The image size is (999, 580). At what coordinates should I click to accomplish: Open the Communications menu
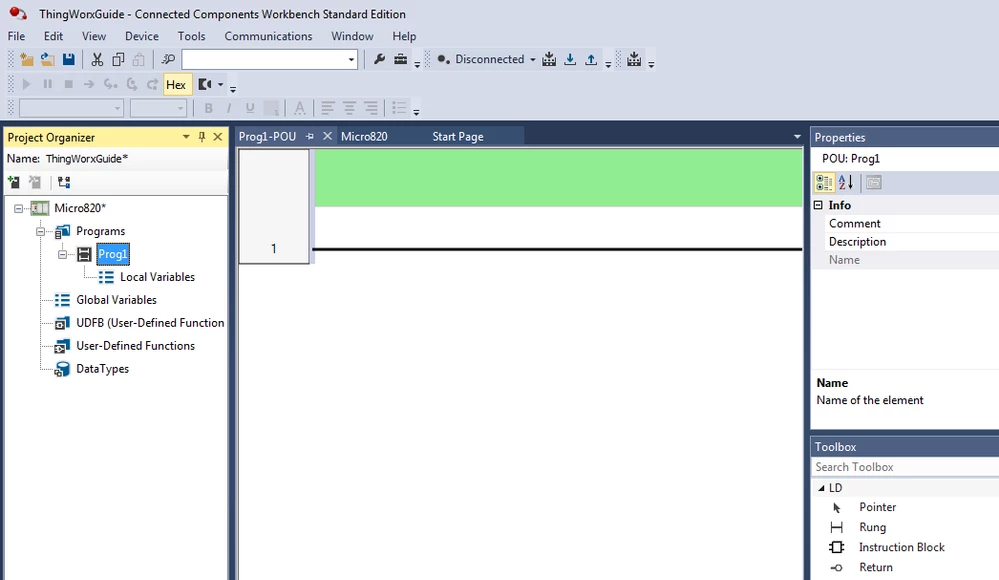(x=268, y=36)
